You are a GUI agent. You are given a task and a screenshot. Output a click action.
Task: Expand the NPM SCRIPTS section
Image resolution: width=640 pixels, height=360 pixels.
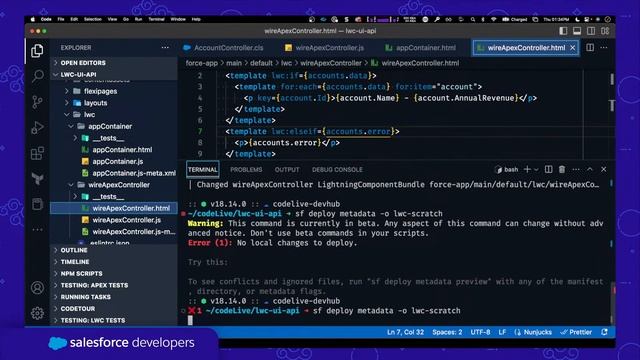pyautogui.click(x=114, y=273)
